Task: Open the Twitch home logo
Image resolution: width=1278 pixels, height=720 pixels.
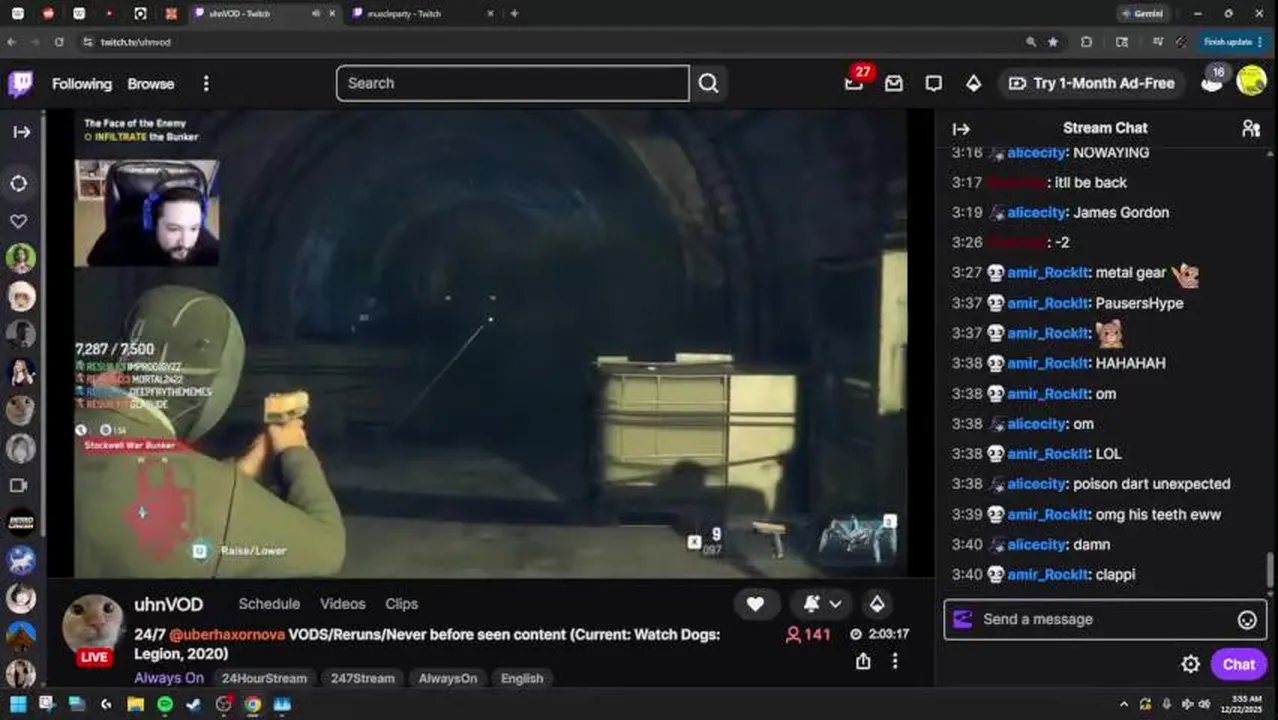Action: click(21, 84)
